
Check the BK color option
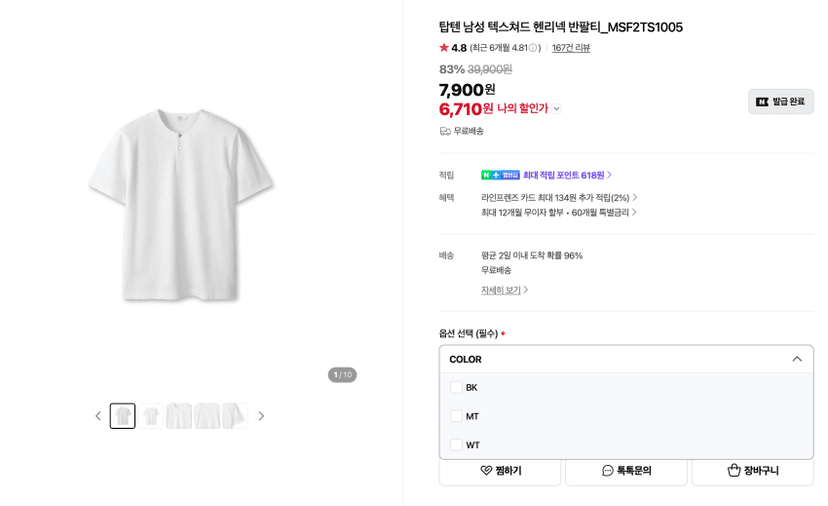(x=456, y=387)
